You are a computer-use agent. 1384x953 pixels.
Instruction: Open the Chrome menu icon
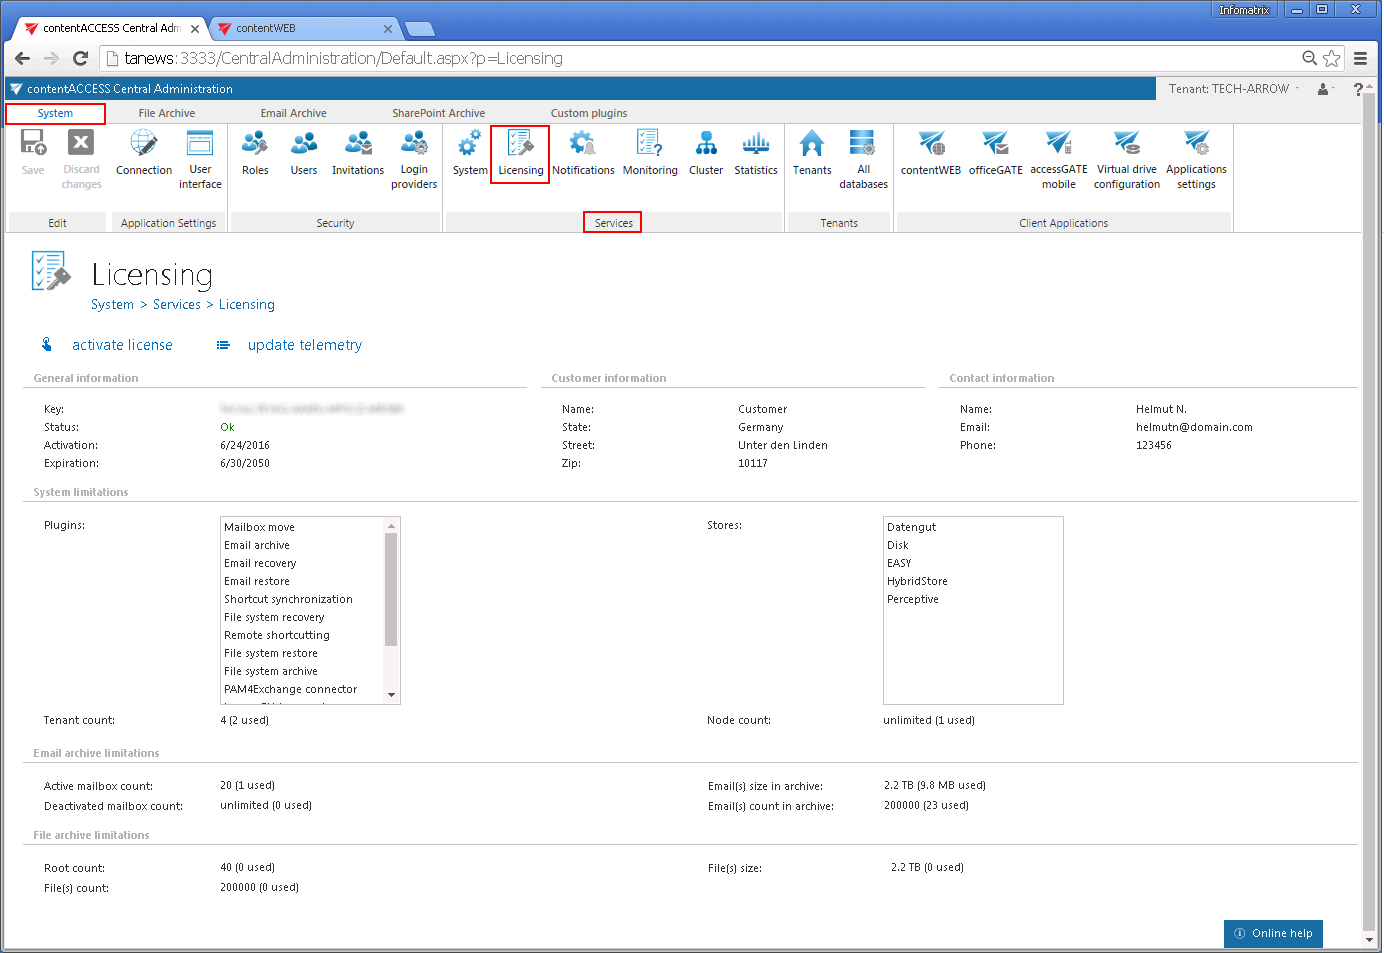1360,58
